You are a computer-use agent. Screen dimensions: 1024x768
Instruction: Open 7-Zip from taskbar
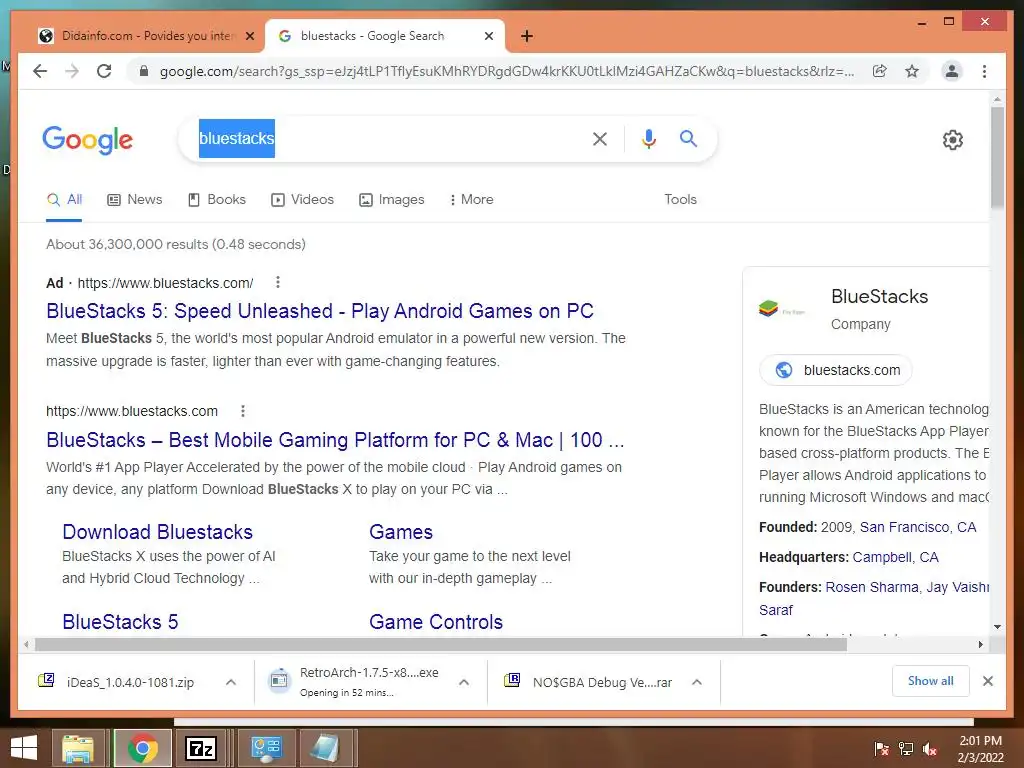pyautogui.click(x=200, y=748)
